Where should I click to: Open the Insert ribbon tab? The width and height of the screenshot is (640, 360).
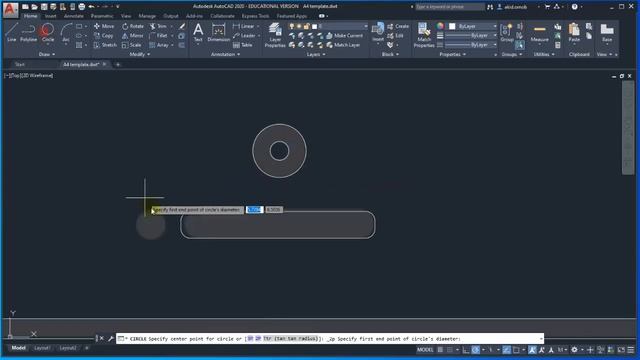point(51,16)
